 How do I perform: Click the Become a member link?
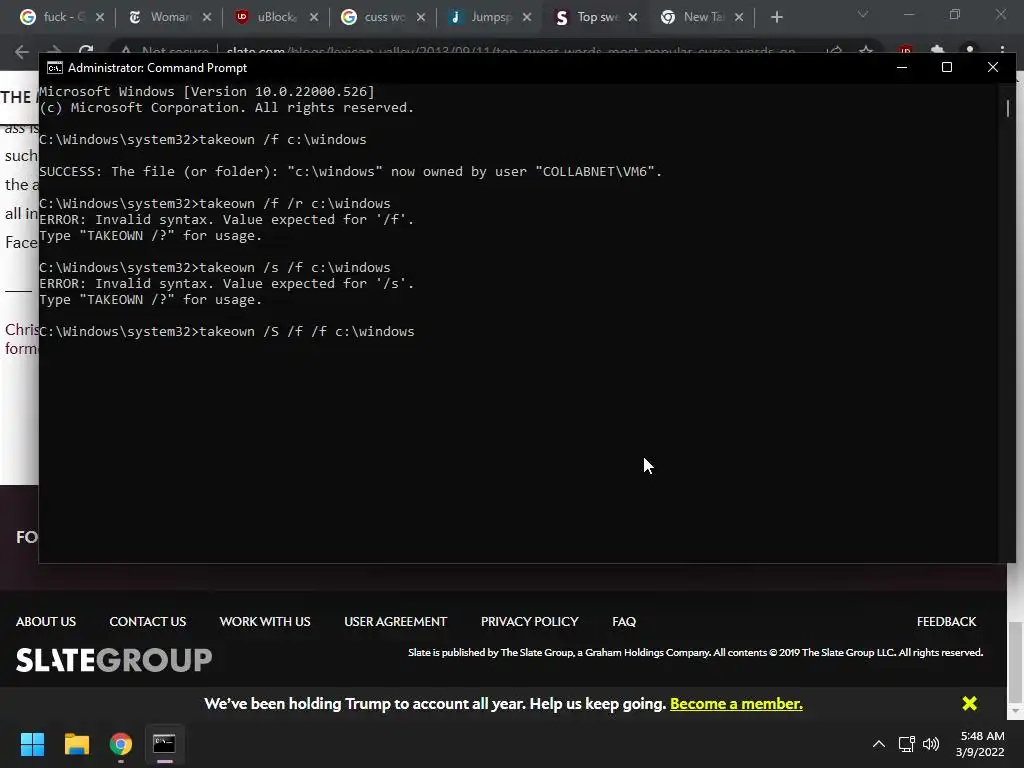click(x=736, y=704)
